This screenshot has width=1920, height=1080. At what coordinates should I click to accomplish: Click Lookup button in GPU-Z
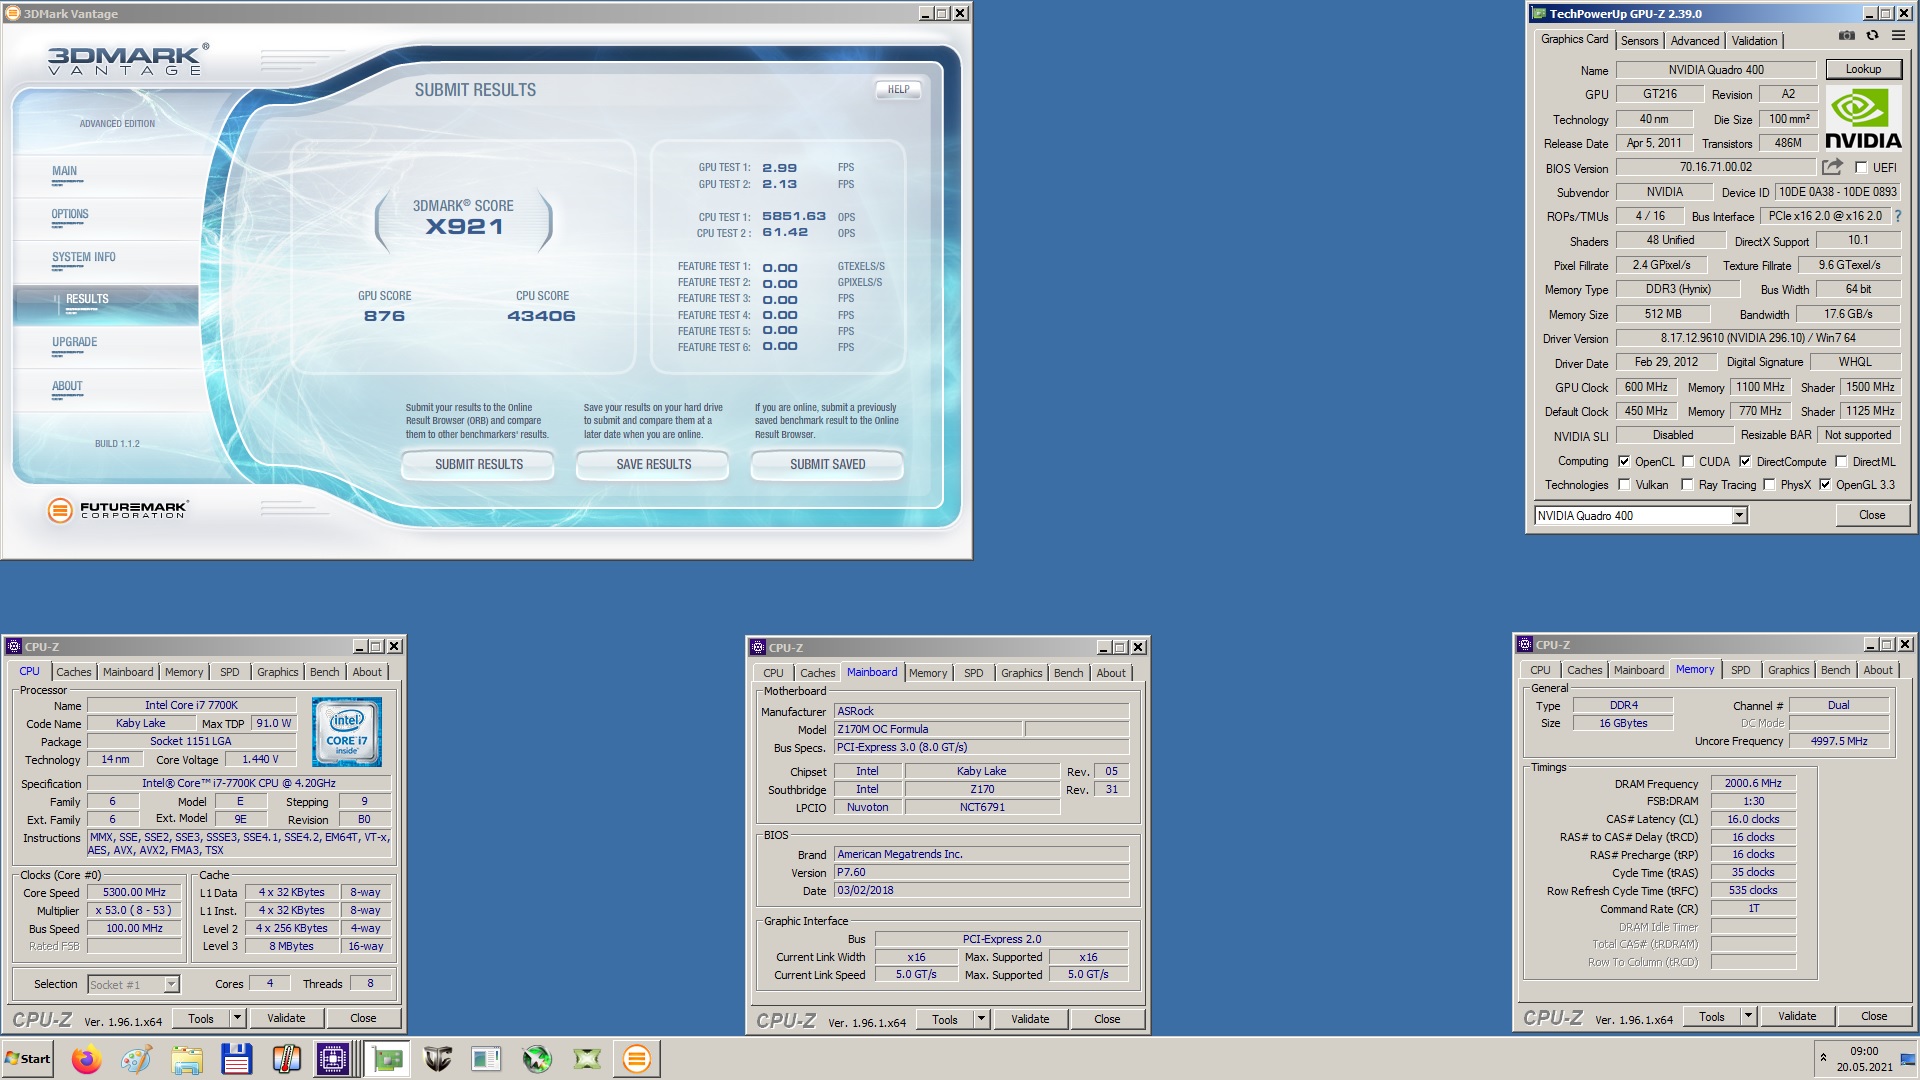coord(1863,69)
